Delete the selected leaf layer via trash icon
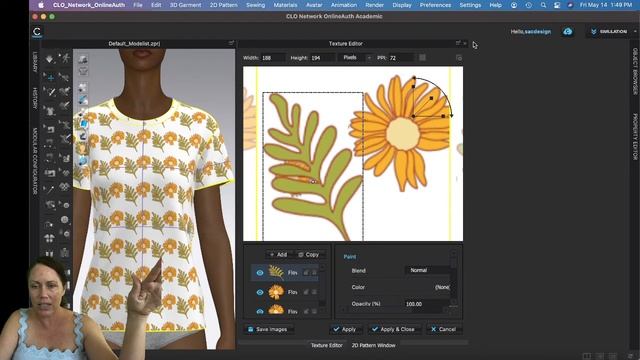The width and height of the screenshot is (640, 360). 314,272
